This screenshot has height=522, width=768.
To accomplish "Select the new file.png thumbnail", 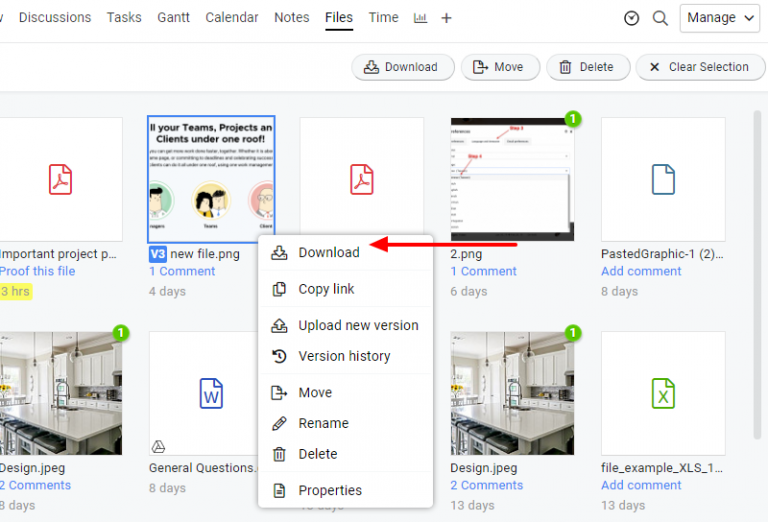I will (x=211, y=179).
